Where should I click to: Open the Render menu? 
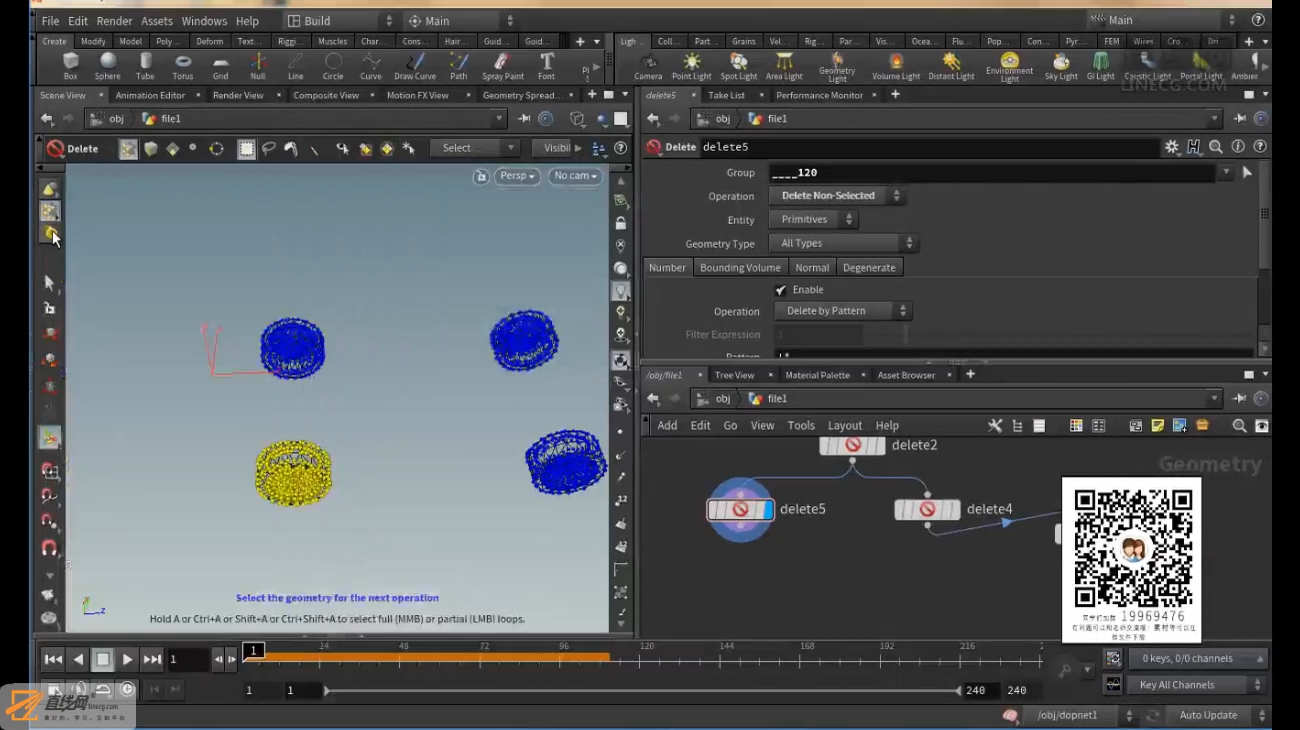point(115,21)
